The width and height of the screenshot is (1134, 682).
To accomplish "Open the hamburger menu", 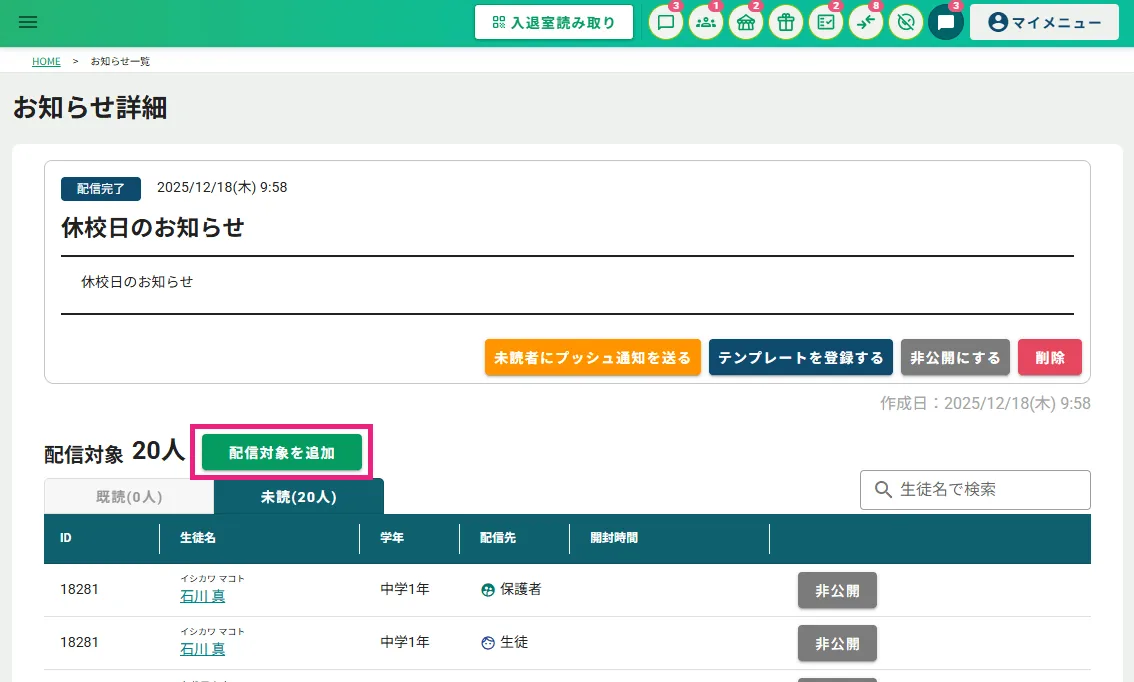I will coord(28,22).
